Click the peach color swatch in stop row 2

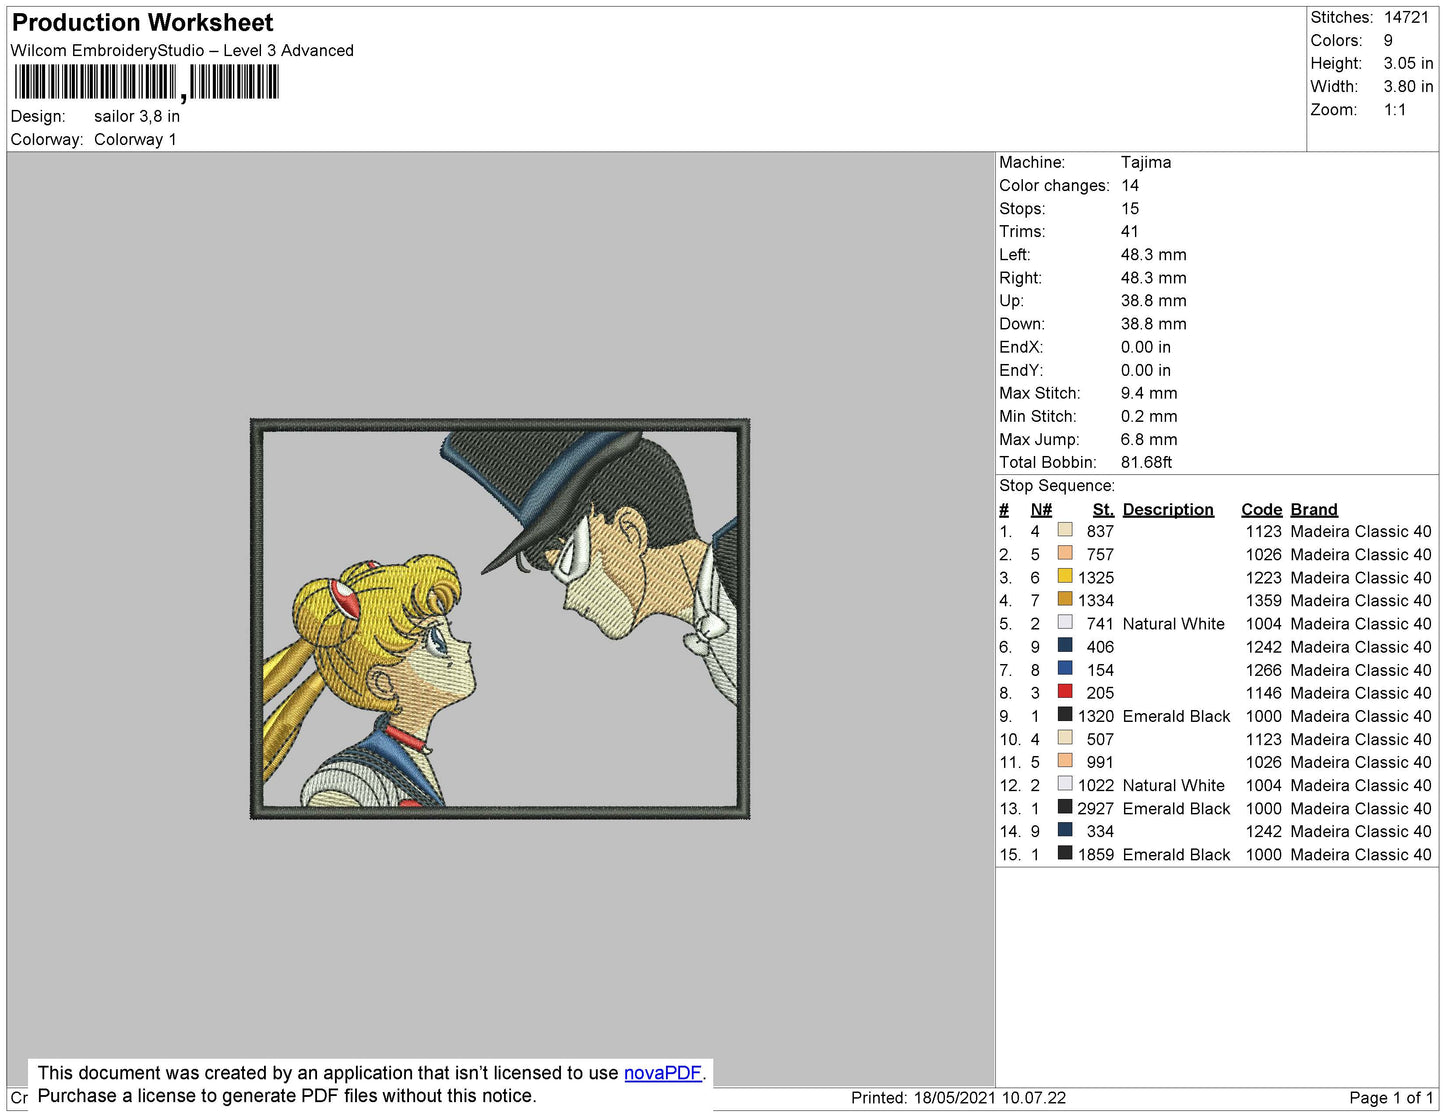[1065, 553]
